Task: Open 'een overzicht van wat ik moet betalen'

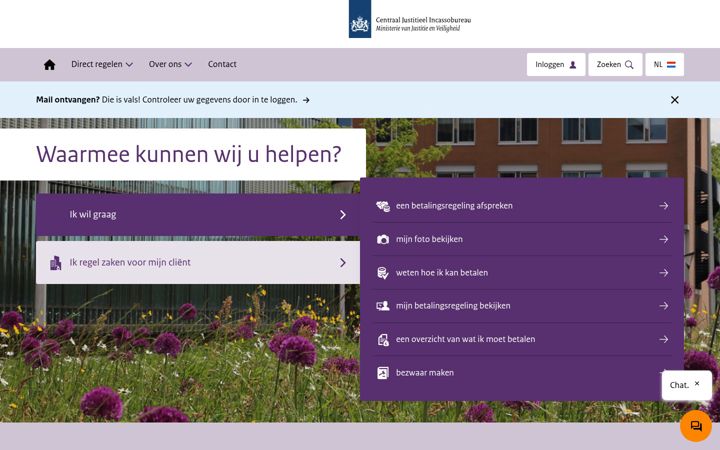Action: [x=522, y=339]
